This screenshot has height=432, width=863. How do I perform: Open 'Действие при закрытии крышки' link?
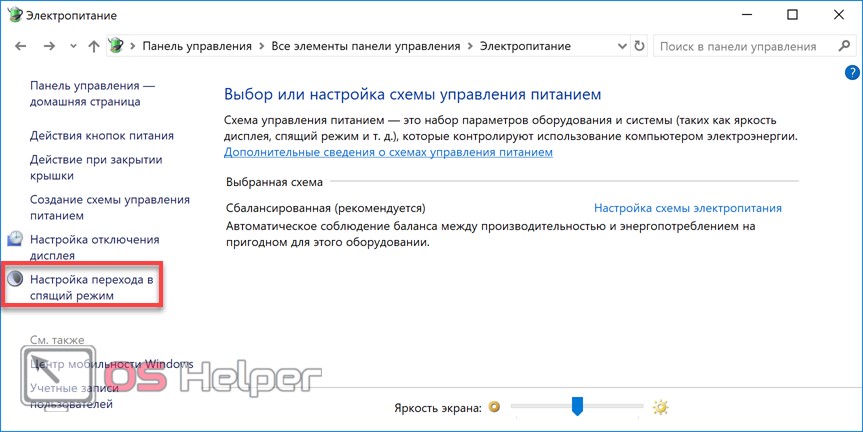(x=96, y=168)
